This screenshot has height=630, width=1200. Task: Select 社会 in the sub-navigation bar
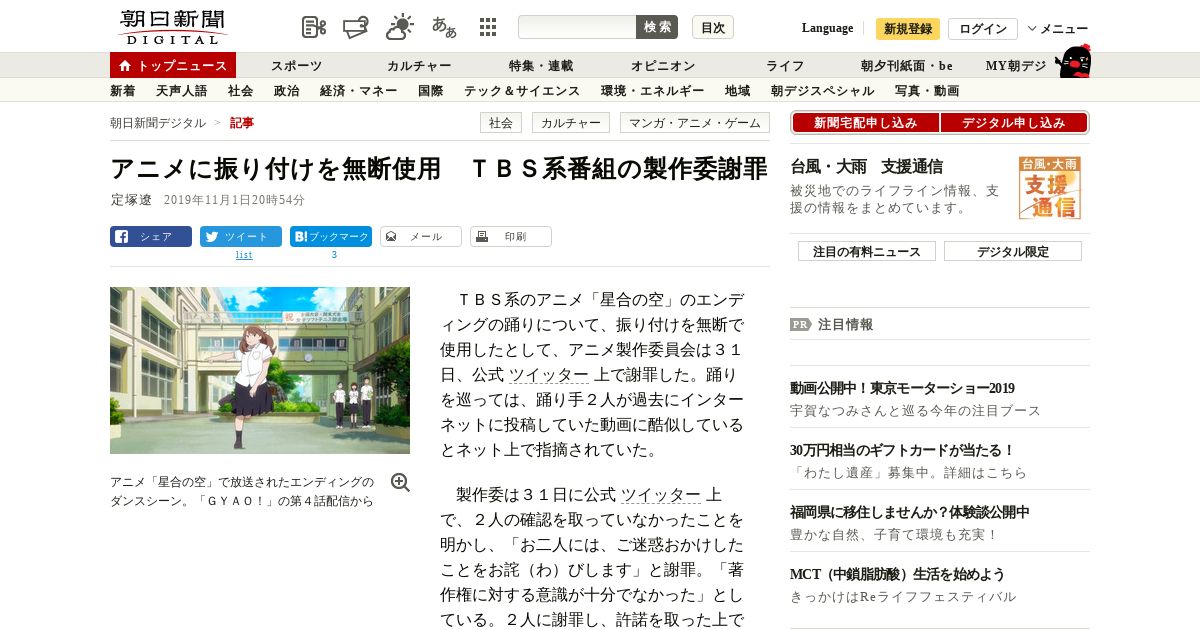coord(240,91)
